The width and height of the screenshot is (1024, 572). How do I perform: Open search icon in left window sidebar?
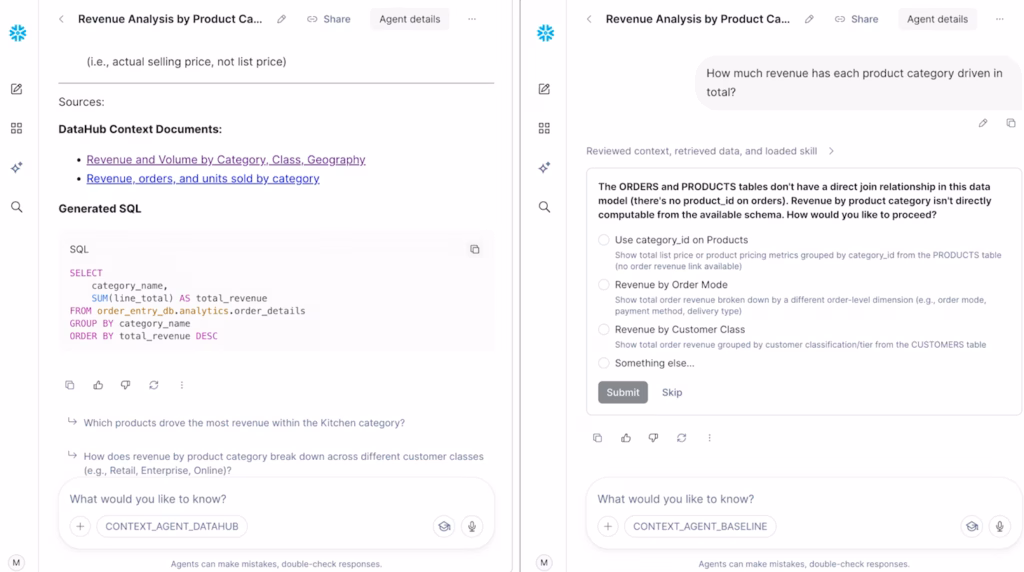(16, 207)
